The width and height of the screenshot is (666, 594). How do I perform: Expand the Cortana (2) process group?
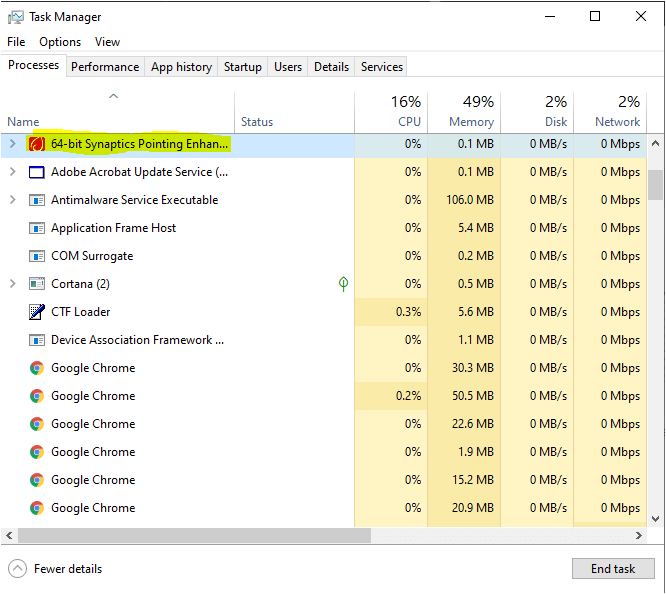coord(12,284)
